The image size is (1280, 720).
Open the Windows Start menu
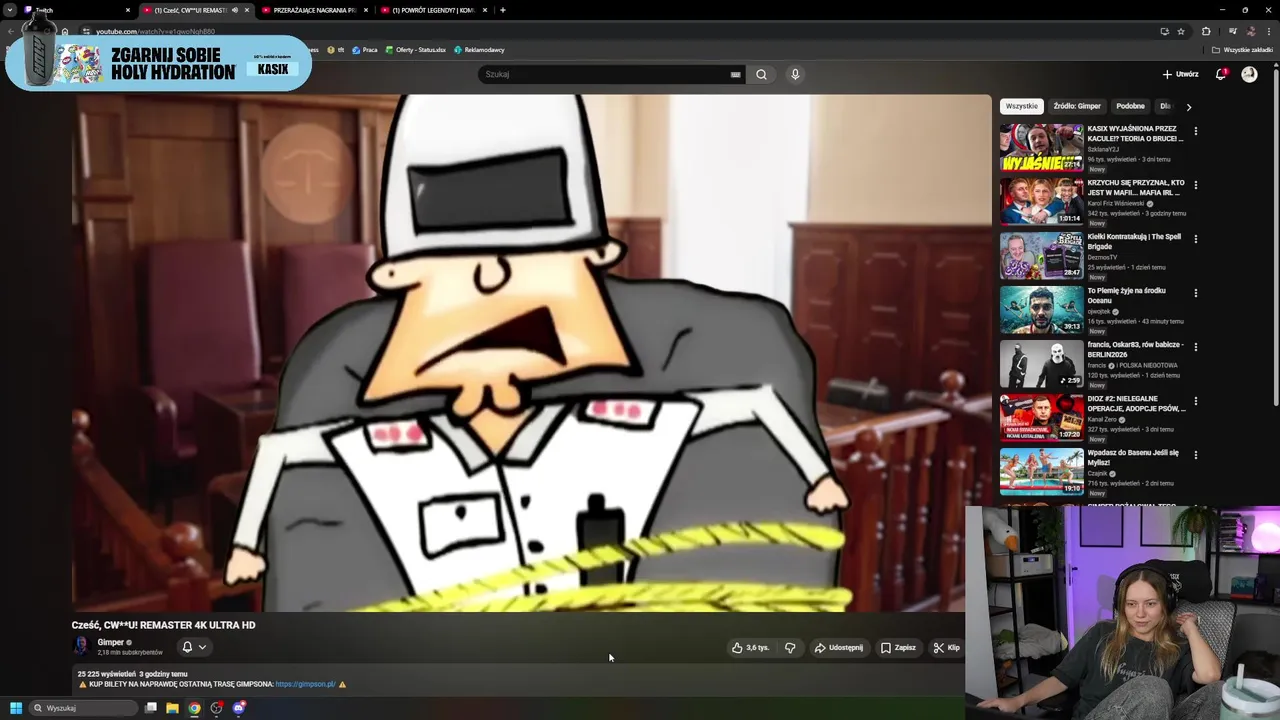[16, 708]
